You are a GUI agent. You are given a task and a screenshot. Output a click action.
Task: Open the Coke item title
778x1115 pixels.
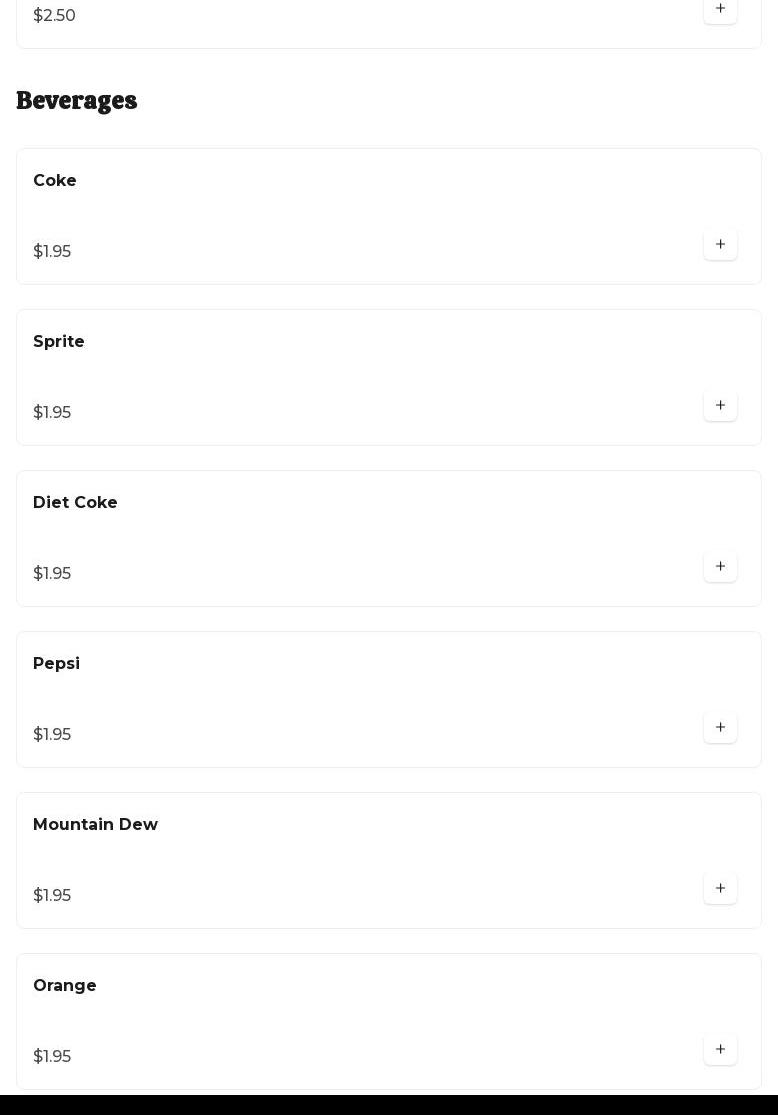pos(55,181)
